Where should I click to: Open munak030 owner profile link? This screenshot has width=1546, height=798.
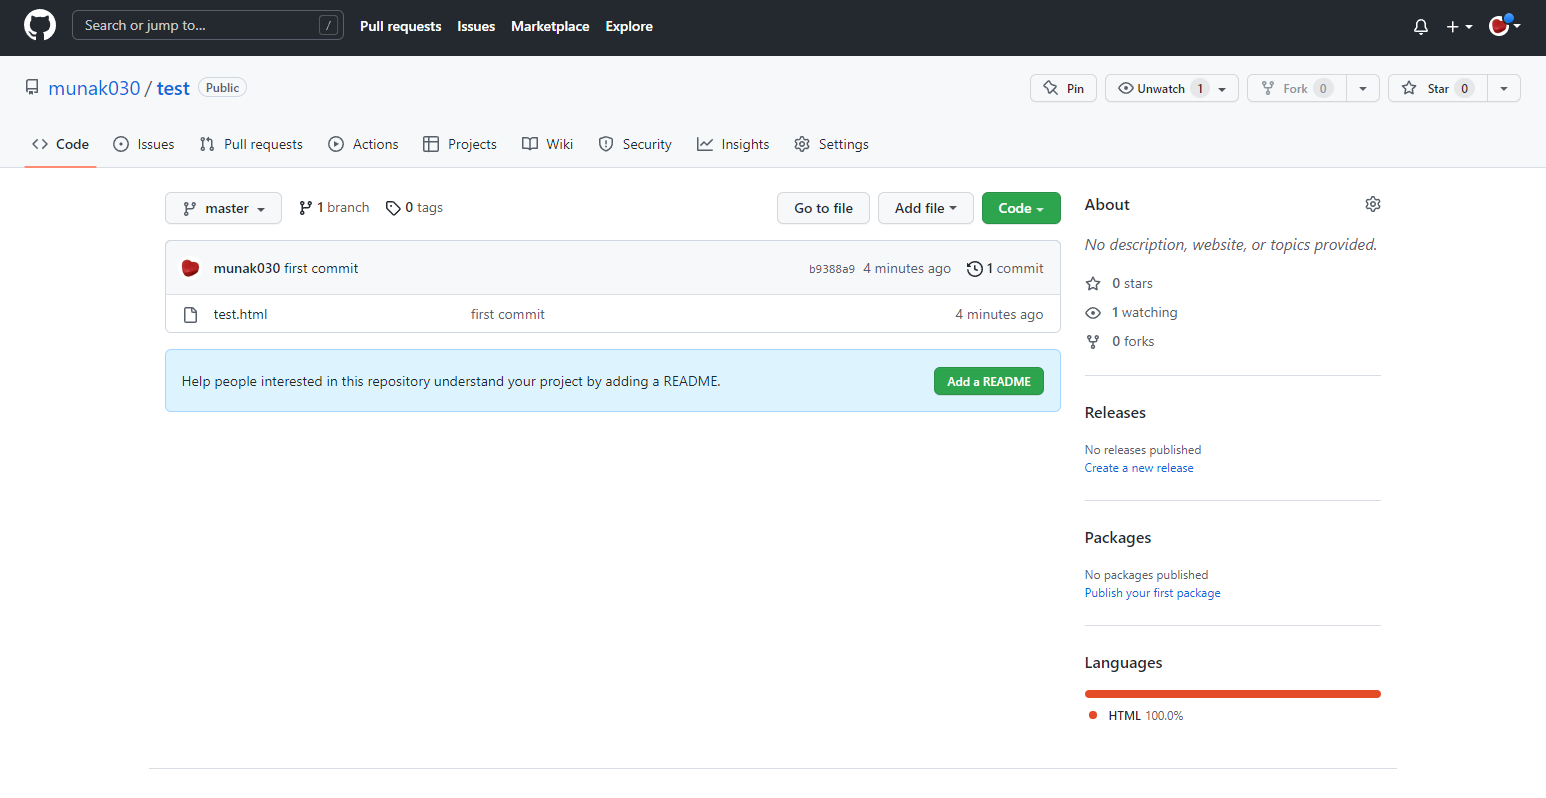point(94,88)
